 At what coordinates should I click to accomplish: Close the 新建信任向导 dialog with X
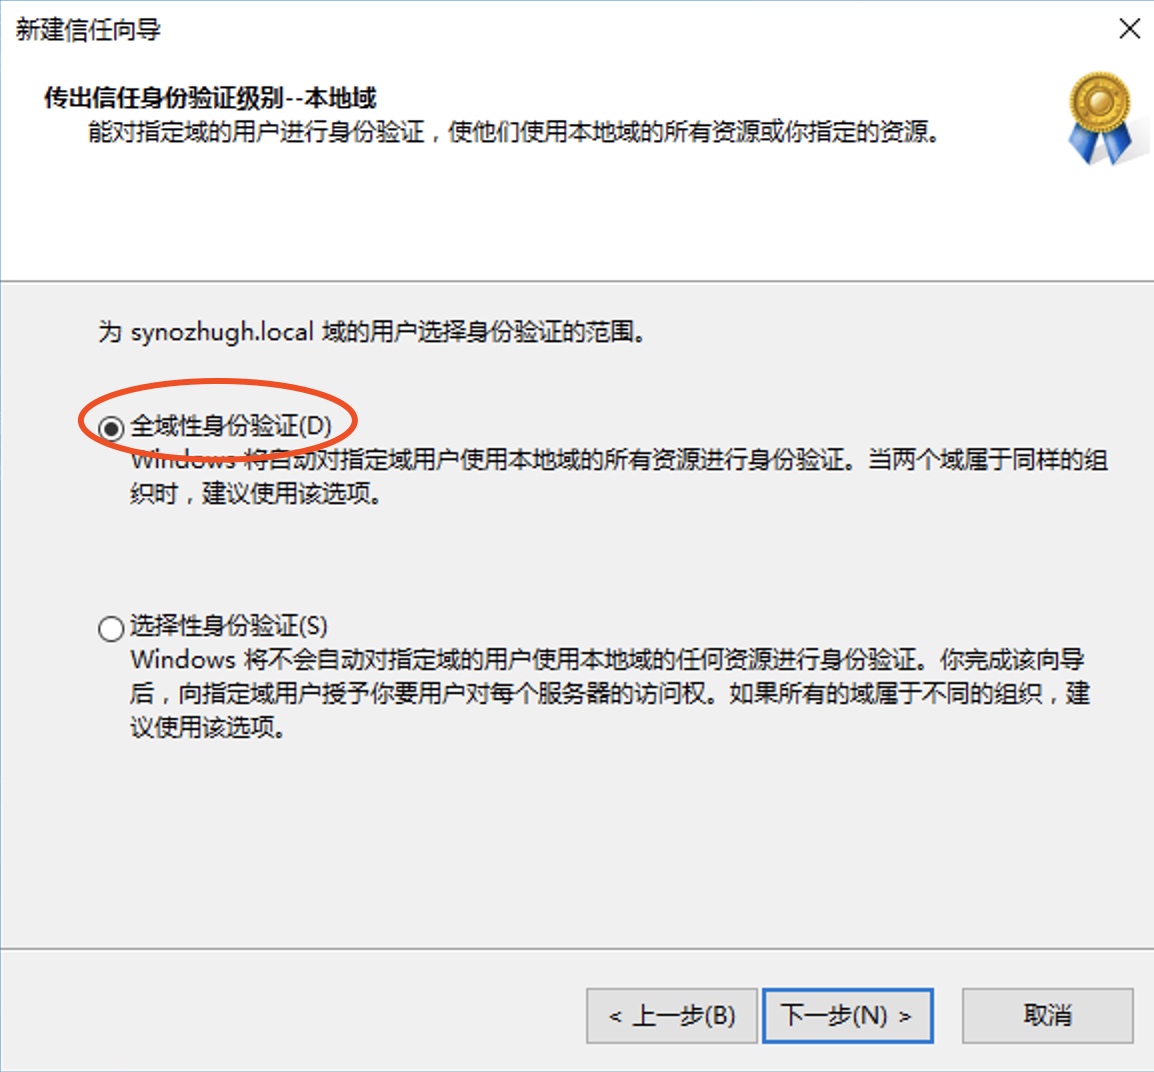pos(1129,29)
